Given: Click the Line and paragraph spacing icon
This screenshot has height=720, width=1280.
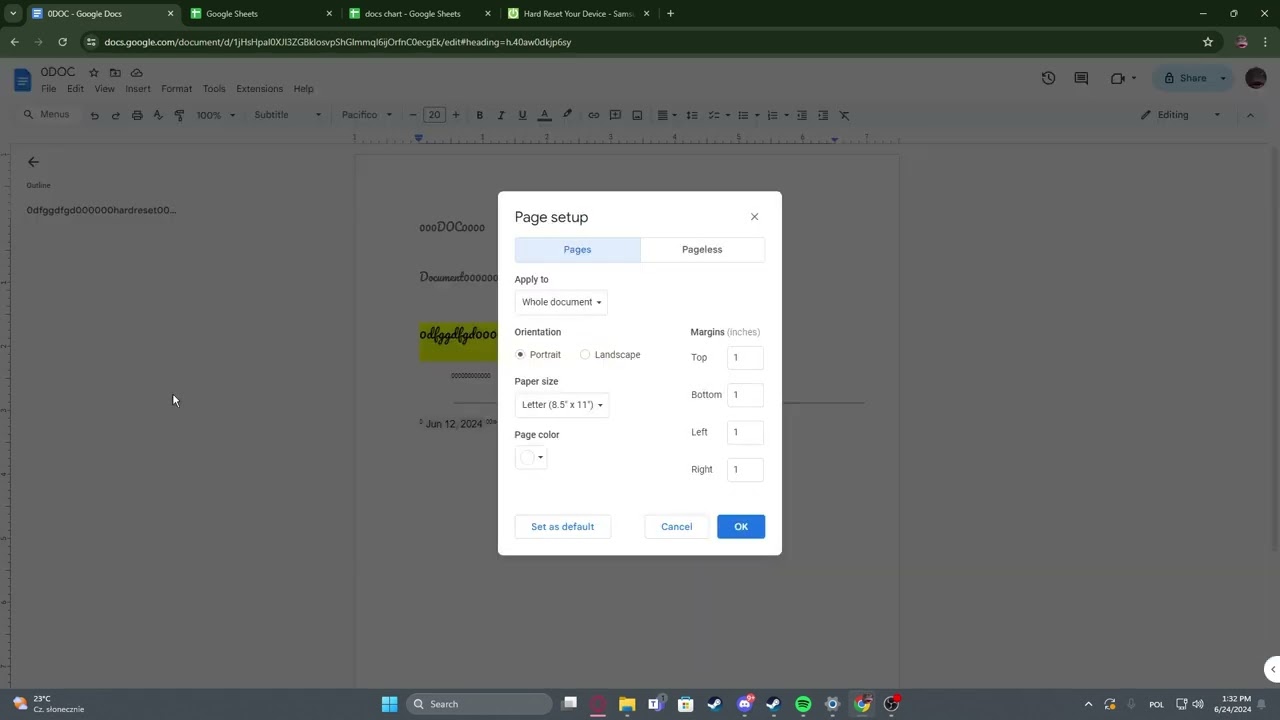Looking at the screenshot, I should (691, 115).
